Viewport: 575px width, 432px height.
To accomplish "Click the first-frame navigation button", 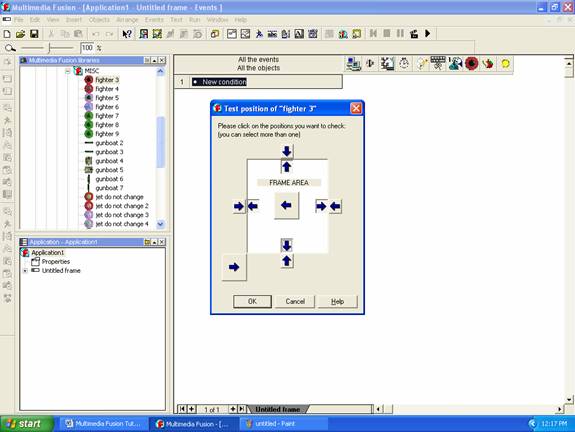I will 182,409.
